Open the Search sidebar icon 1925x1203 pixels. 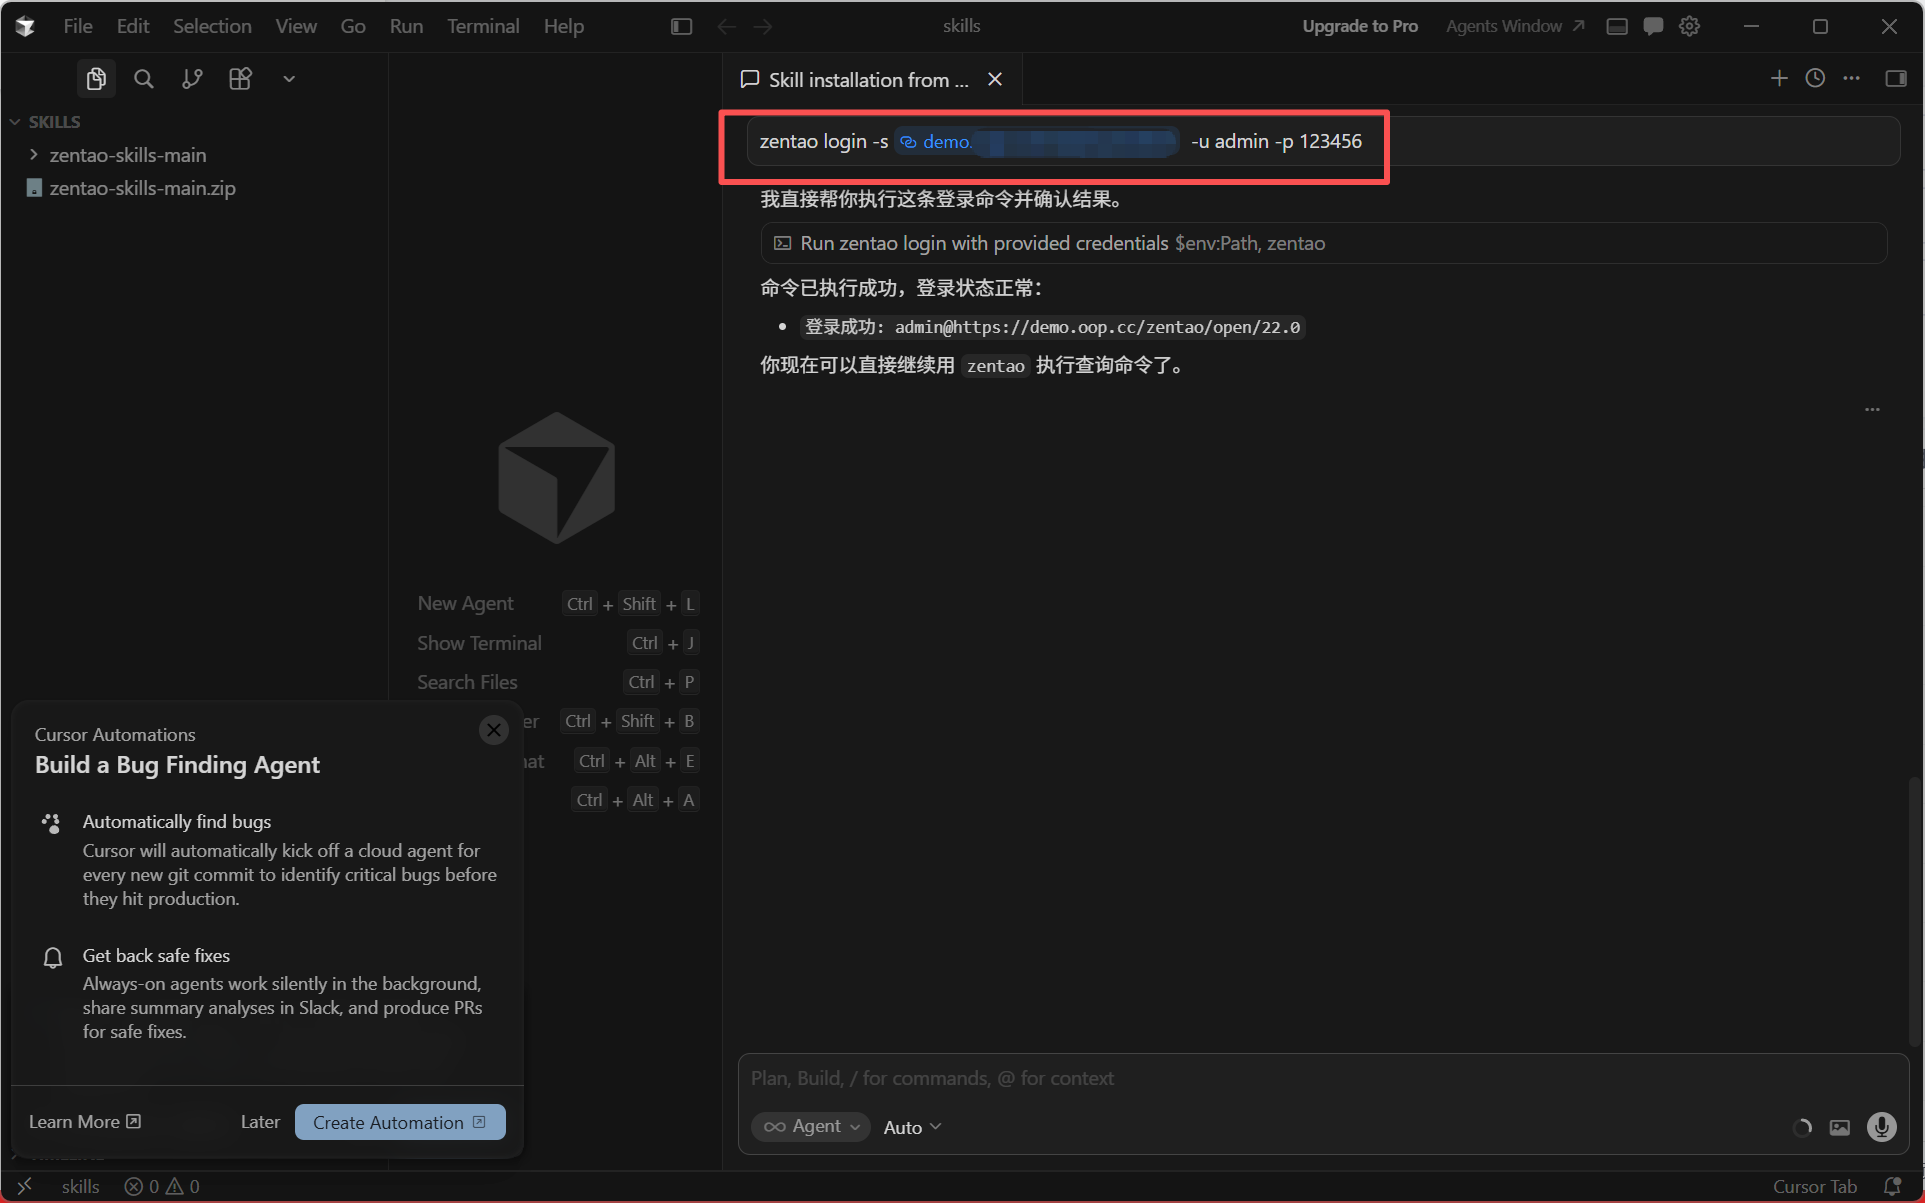144,79
